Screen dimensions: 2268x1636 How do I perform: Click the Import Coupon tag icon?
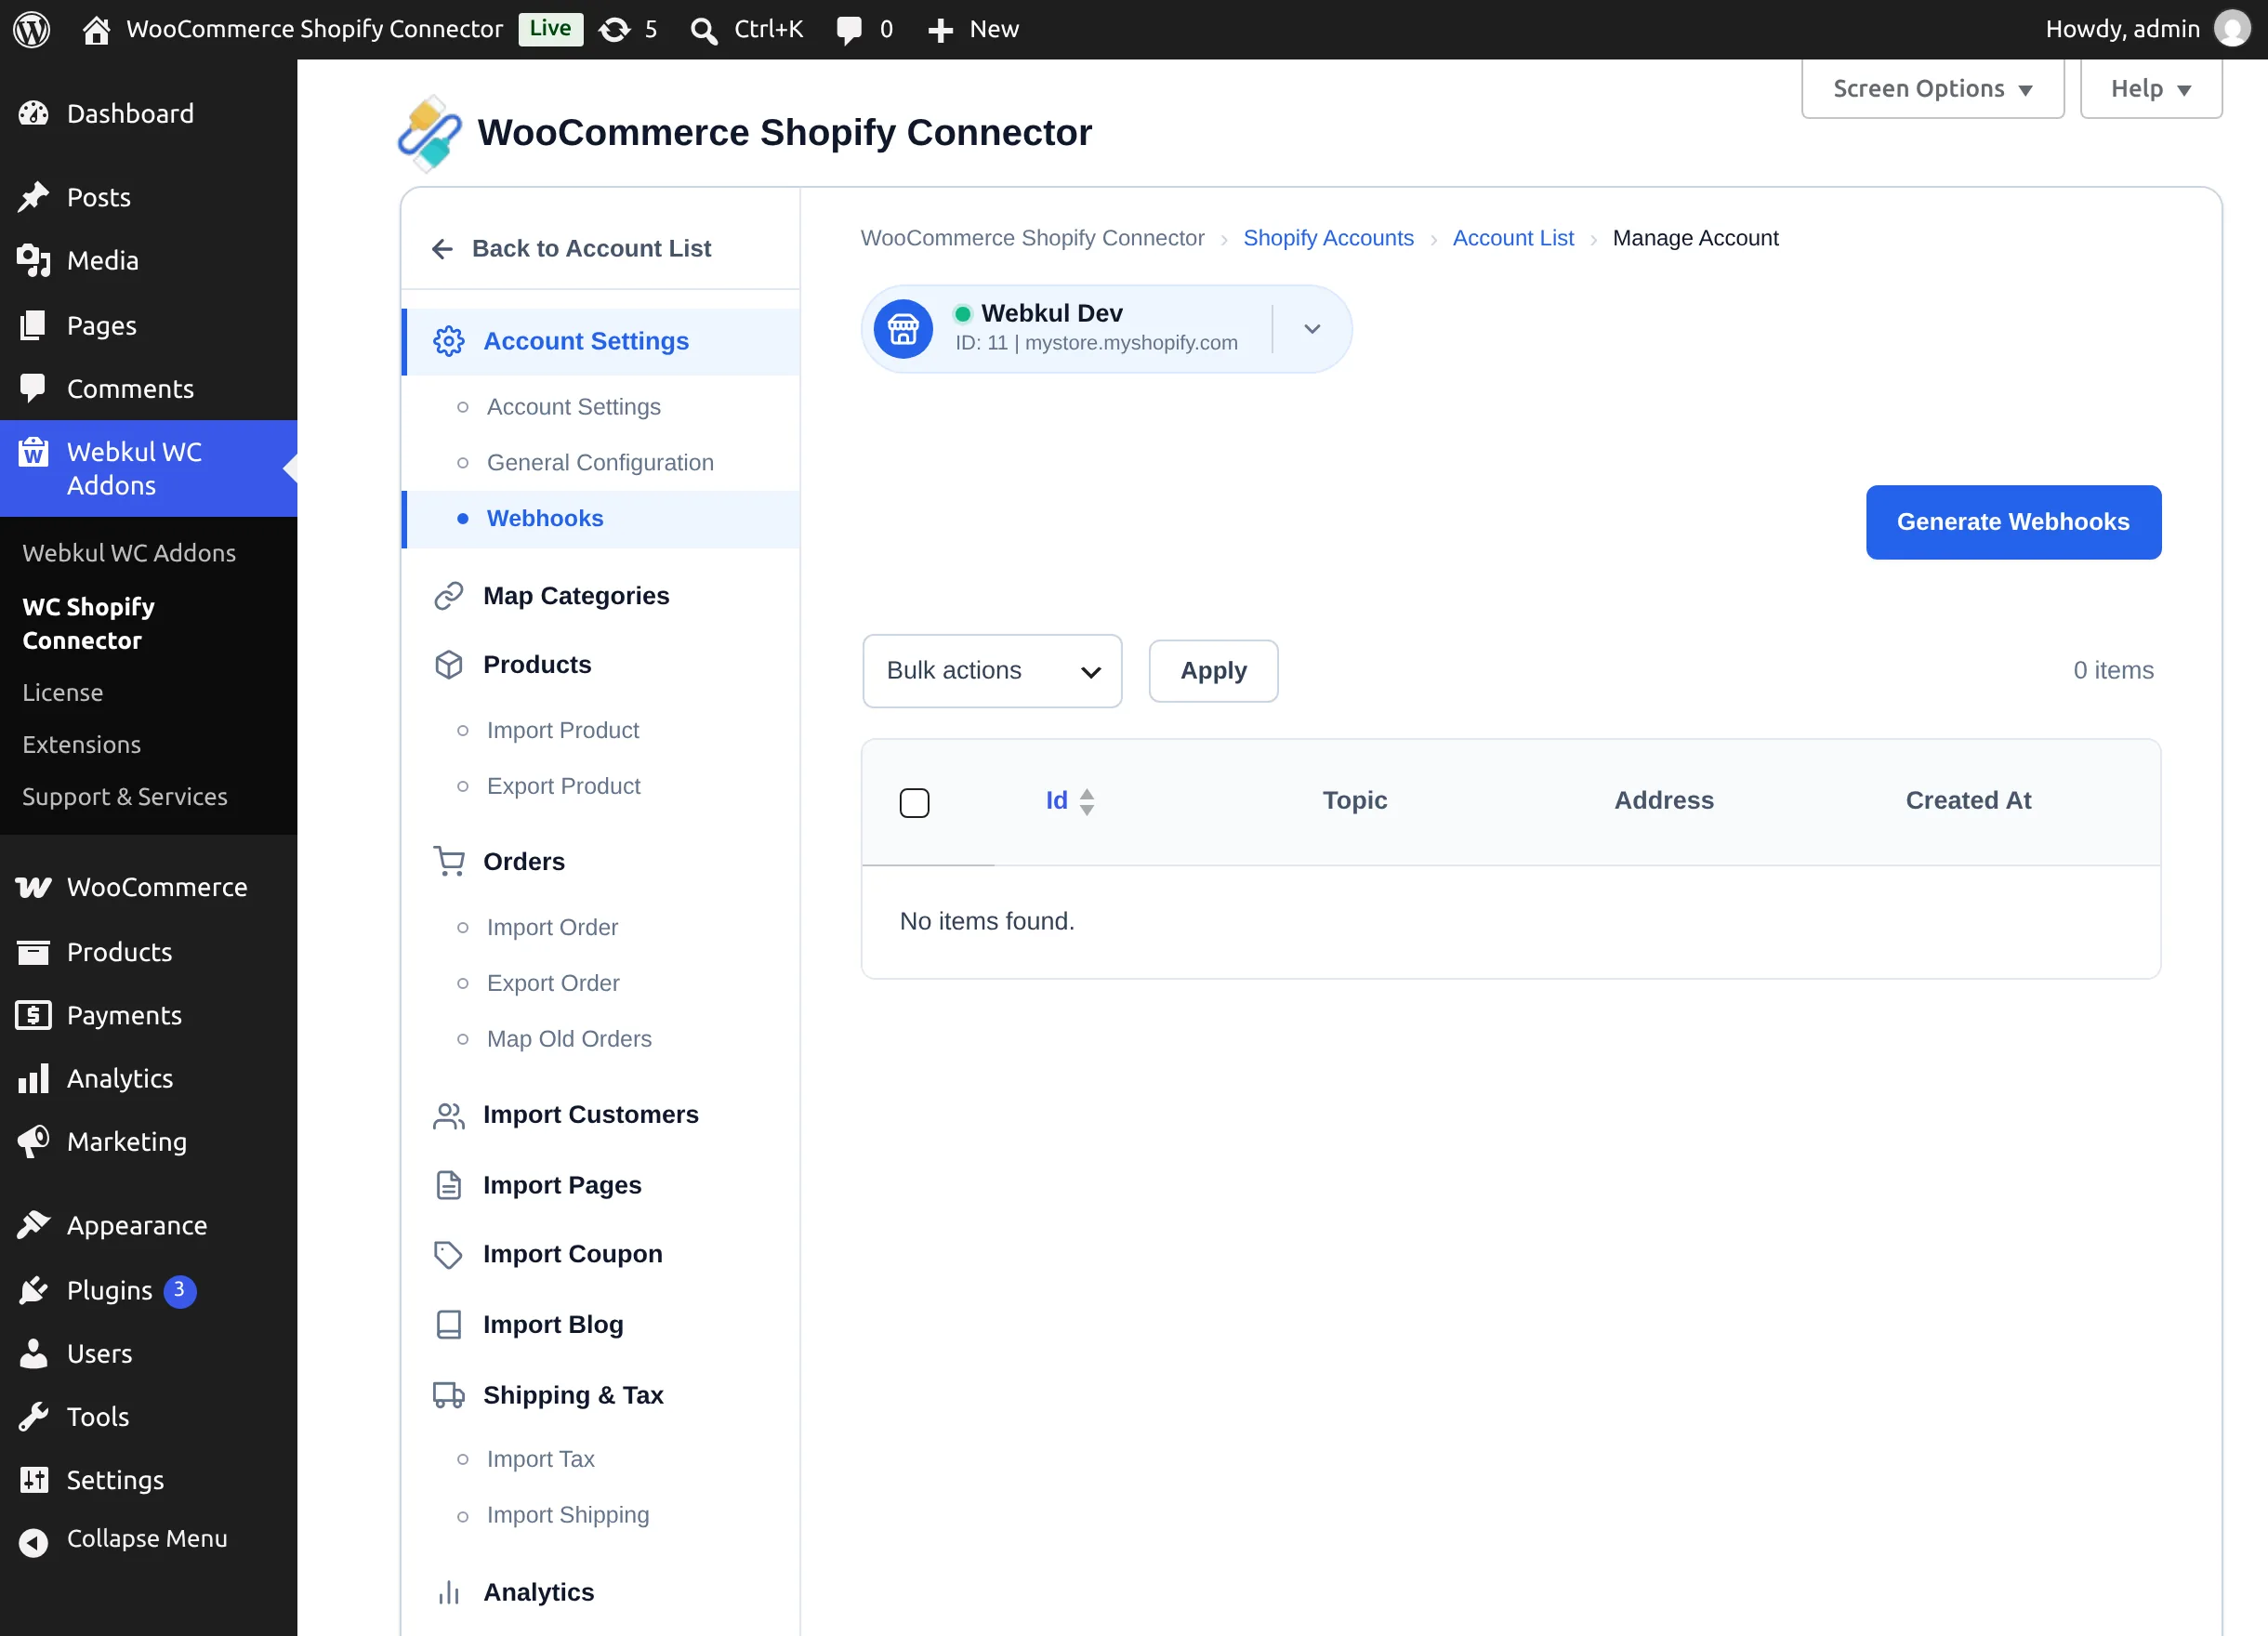(x=449, y=1255)
